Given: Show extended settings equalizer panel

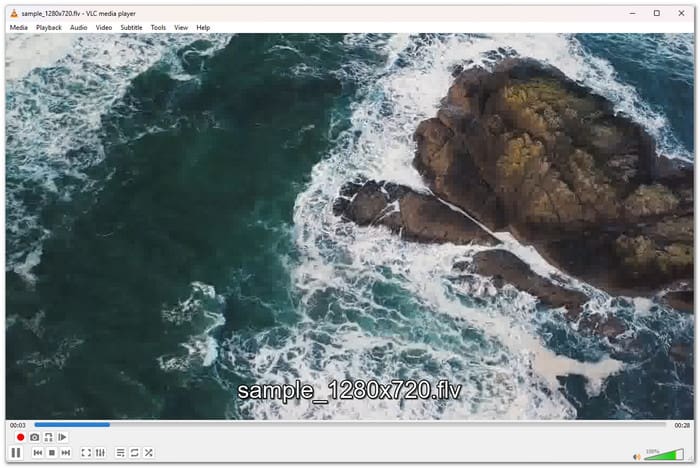Looking at the screenshot, I should (100, 453).
